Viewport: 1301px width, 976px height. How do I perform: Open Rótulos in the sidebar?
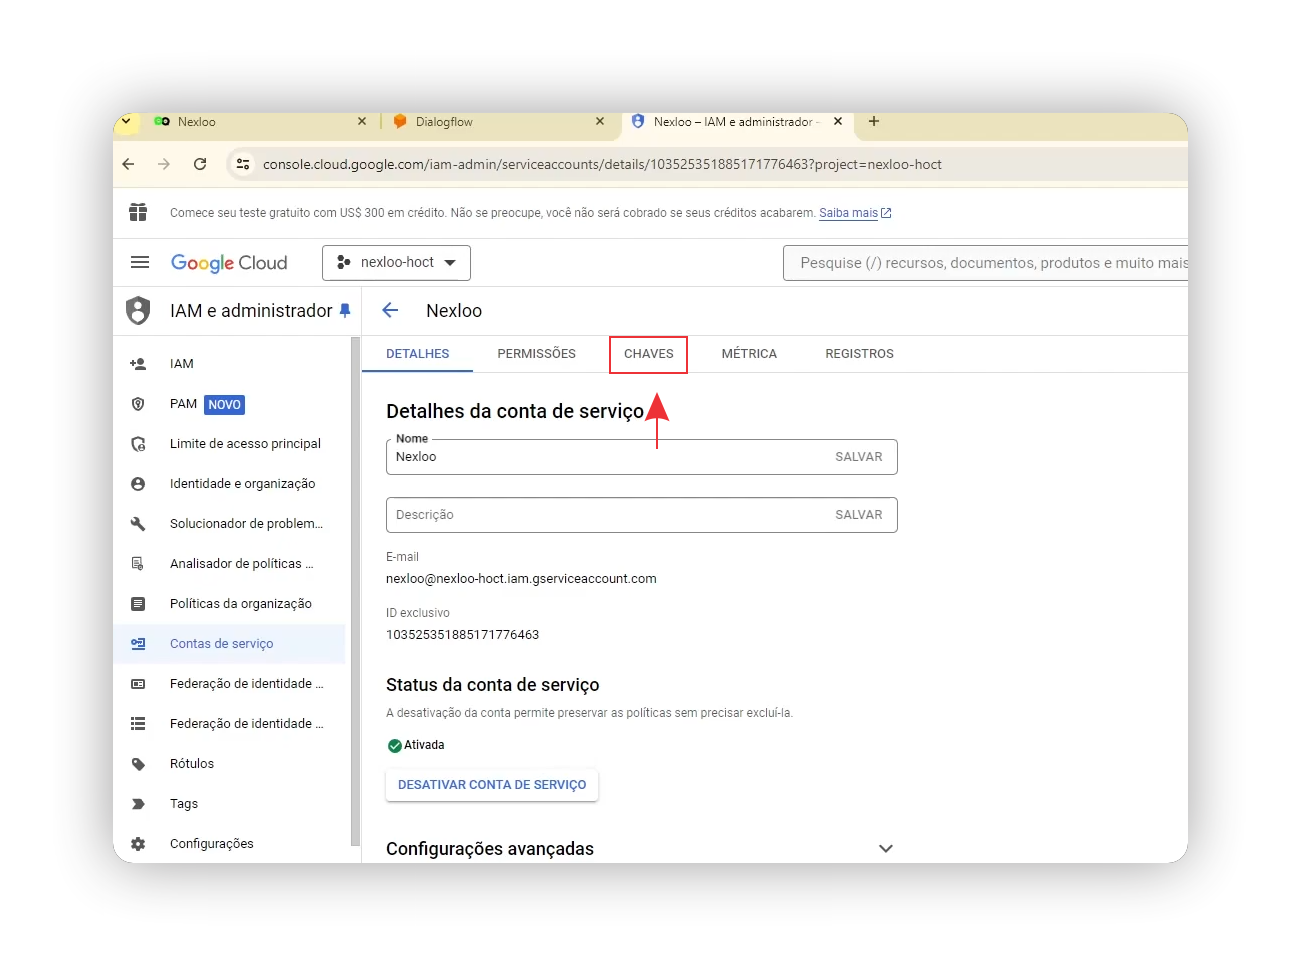tap(192, 764)
